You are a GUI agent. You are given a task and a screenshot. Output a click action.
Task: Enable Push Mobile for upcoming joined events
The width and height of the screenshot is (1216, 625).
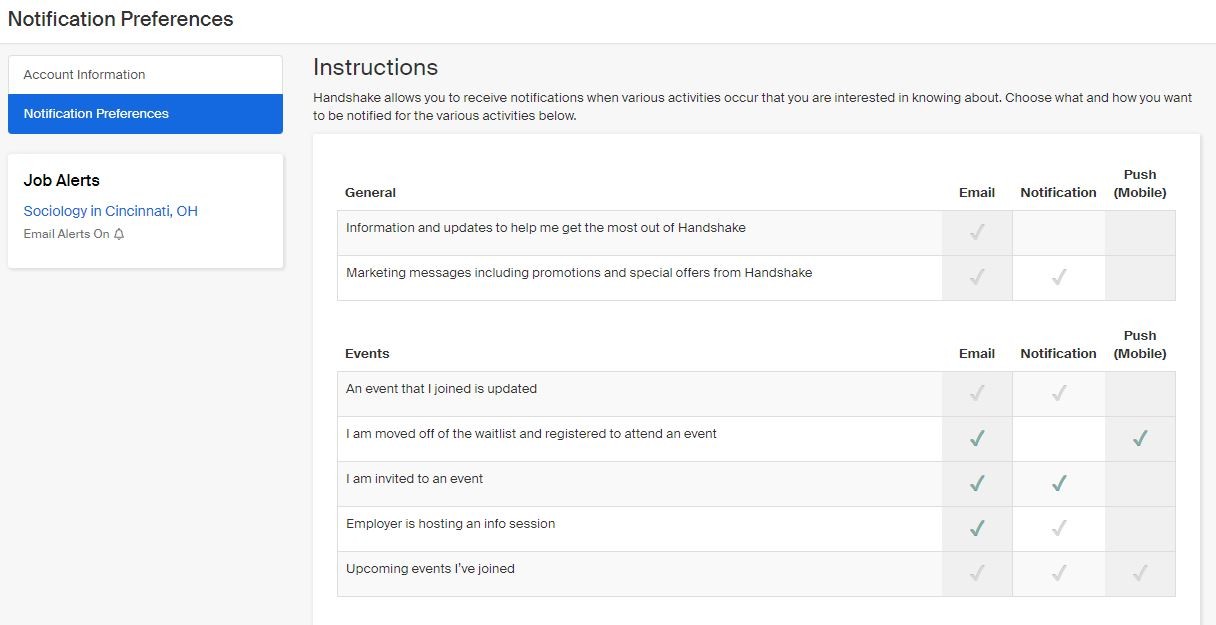coord(1140,573)
